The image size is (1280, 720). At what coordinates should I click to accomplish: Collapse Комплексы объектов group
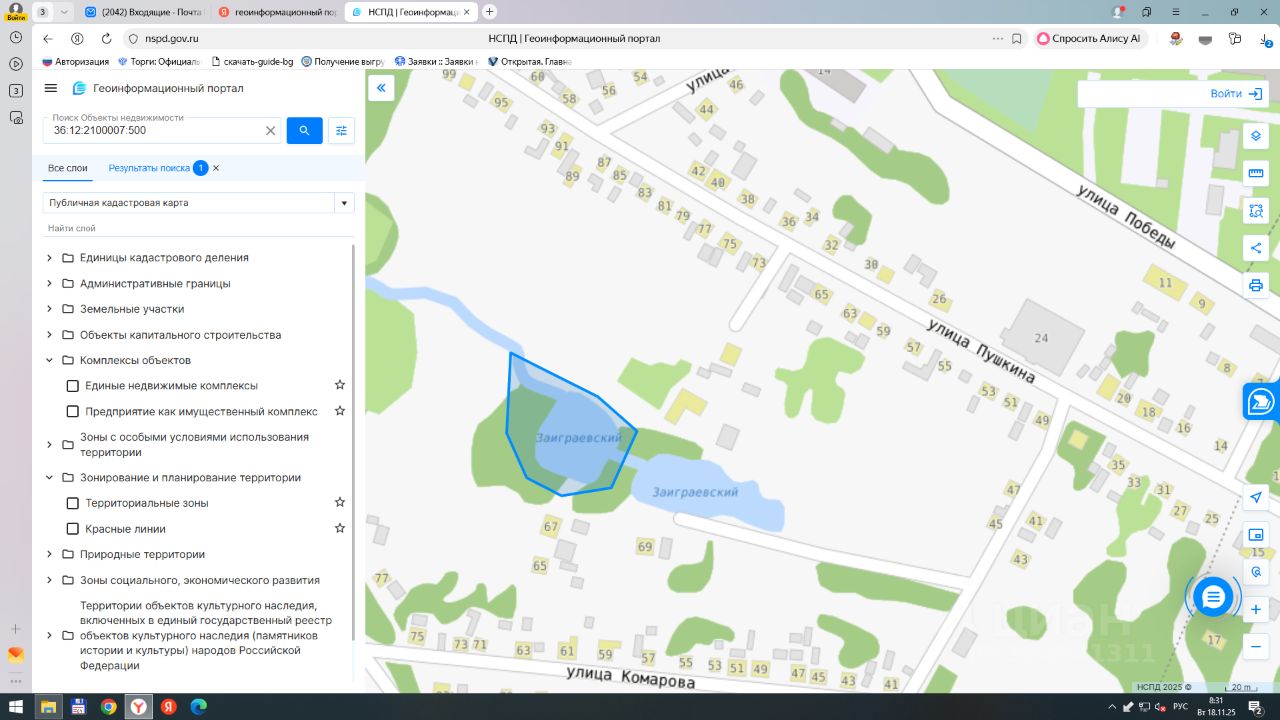[49, 360]
